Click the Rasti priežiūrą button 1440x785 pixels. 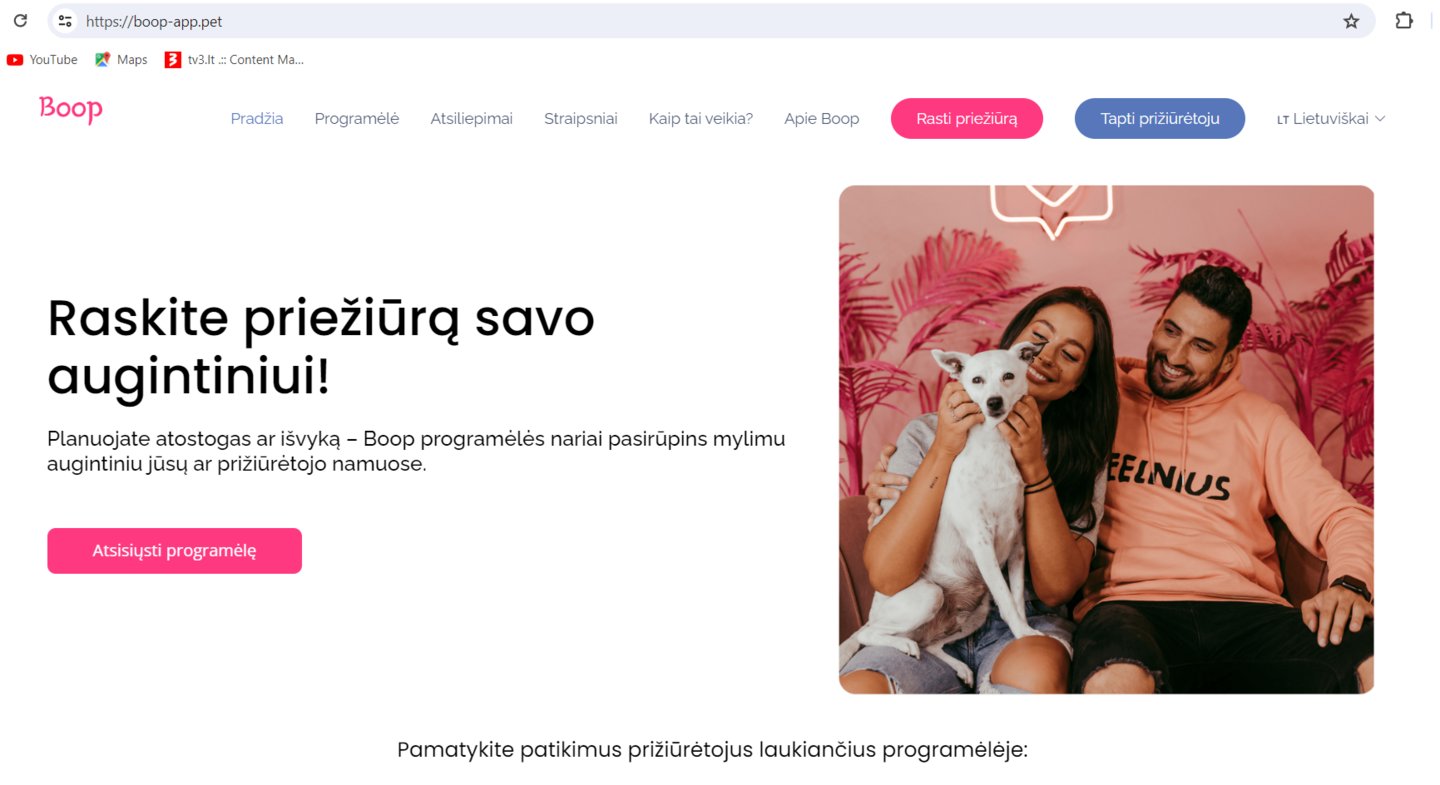[x=967, y=119]
